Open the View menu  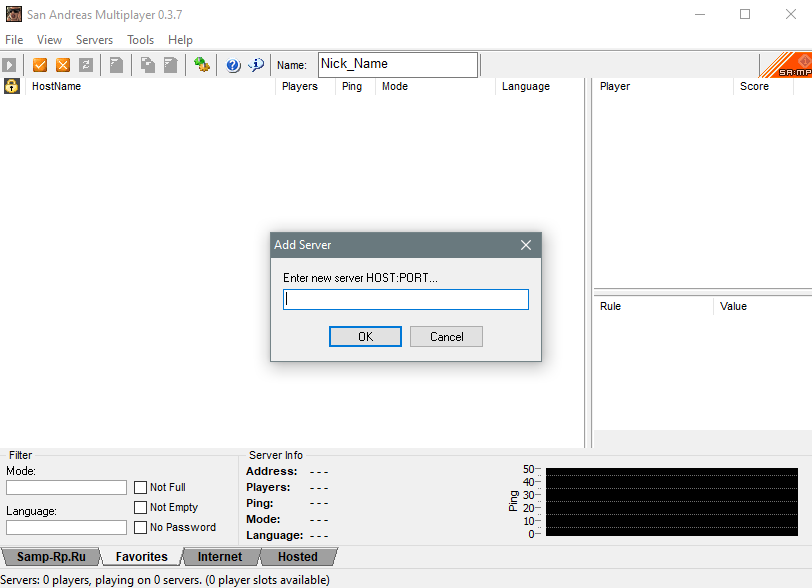49,40
